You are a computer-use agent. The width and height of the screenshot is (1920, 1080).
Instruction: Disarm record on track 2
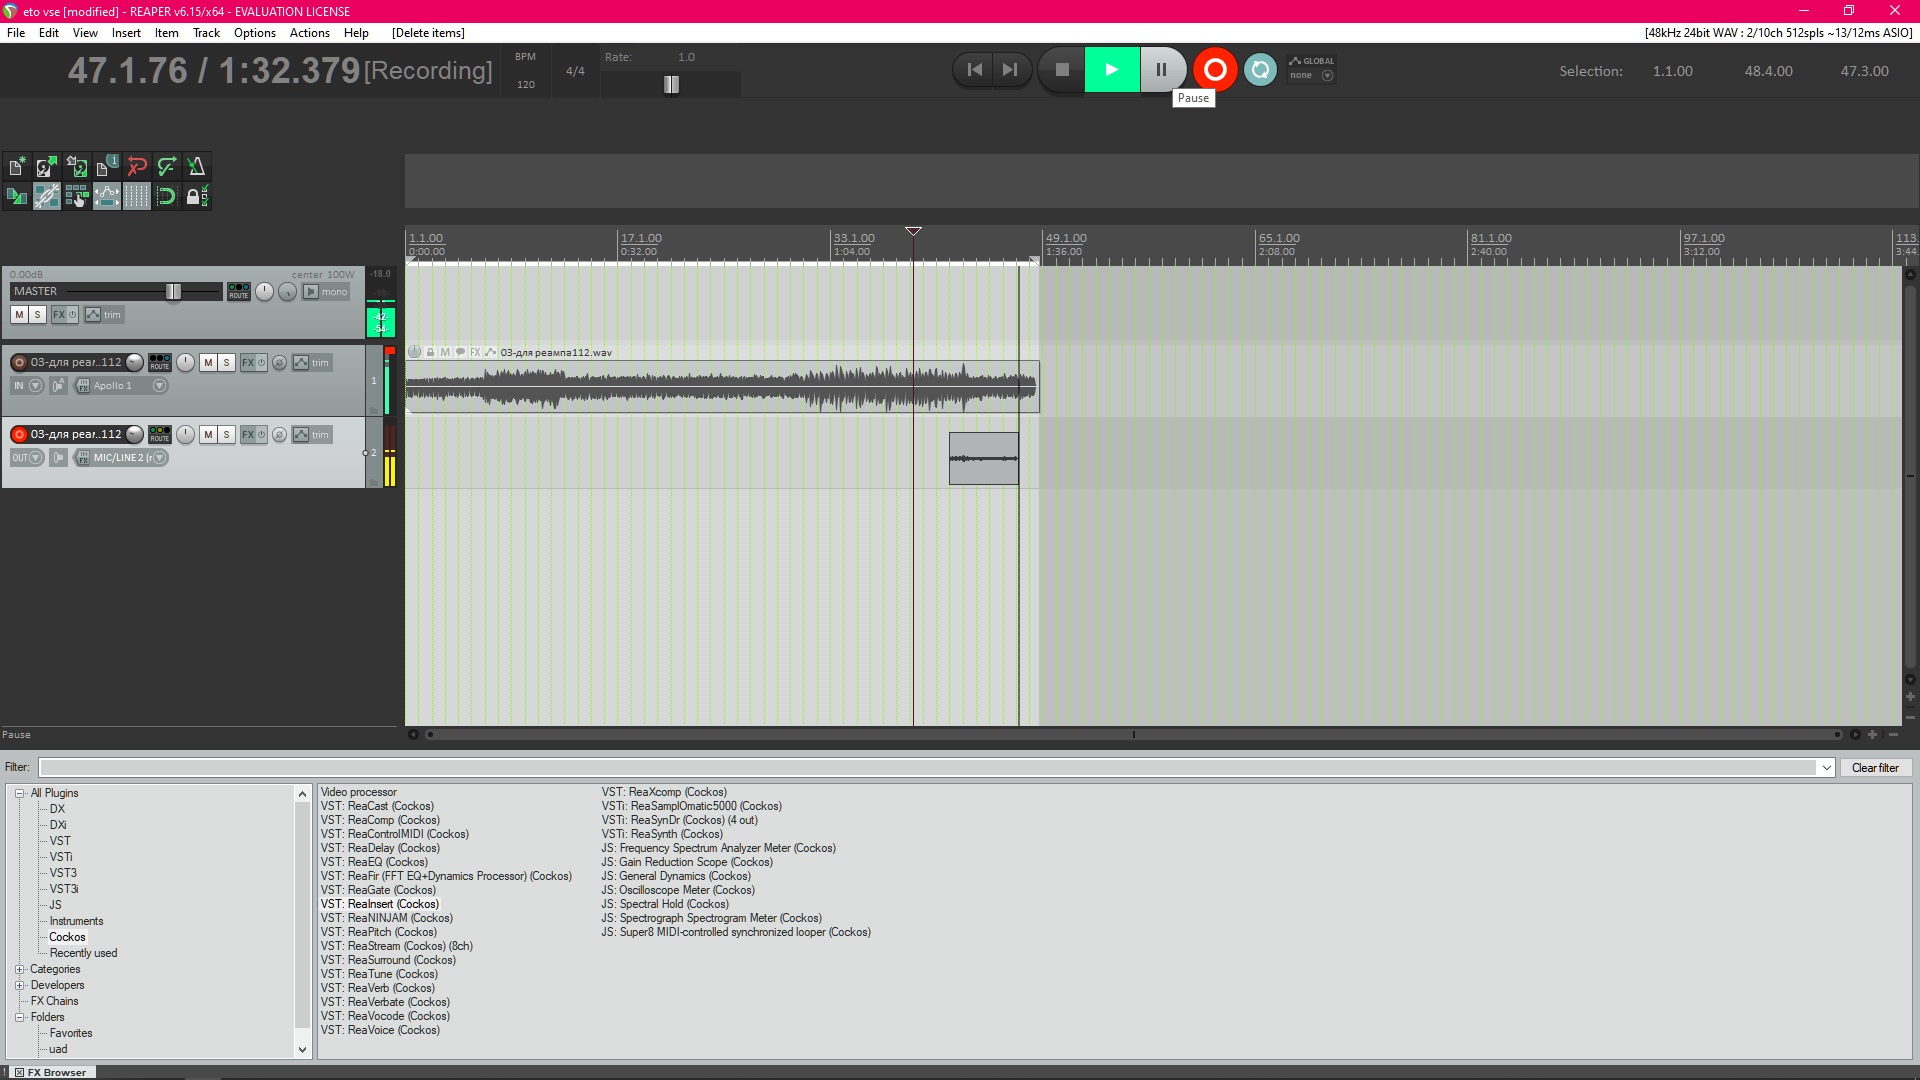[19, 434]
